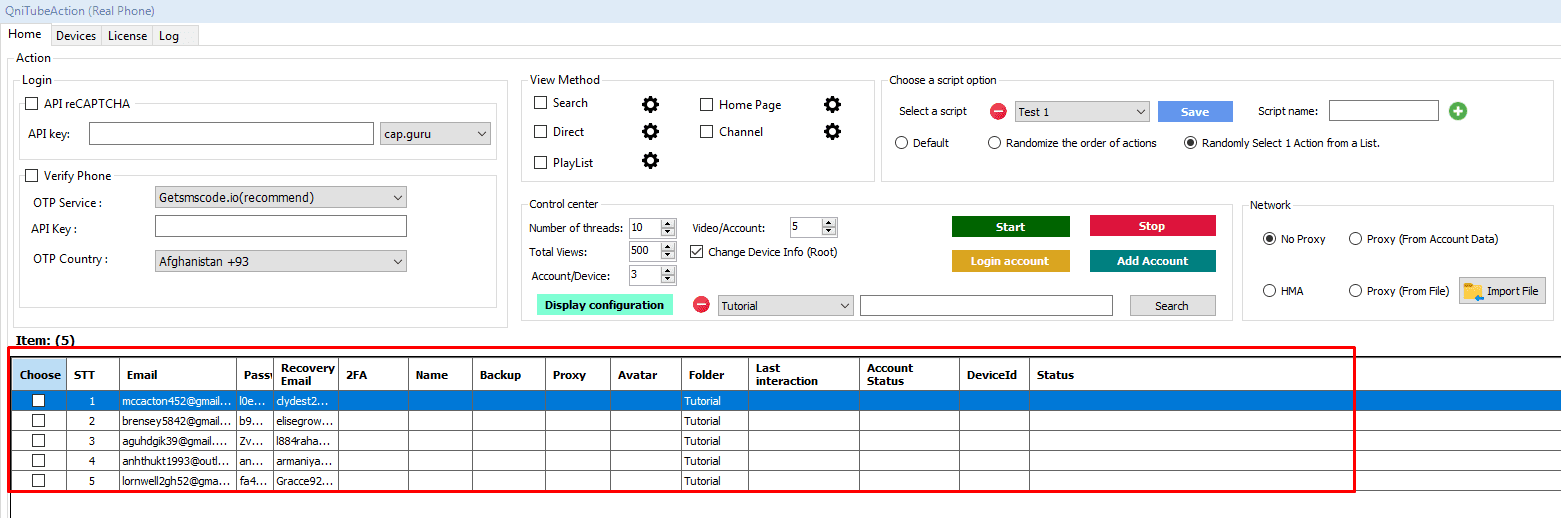
Task: Focus the Verify Phone API Key field
Action: tap(280, 226)
